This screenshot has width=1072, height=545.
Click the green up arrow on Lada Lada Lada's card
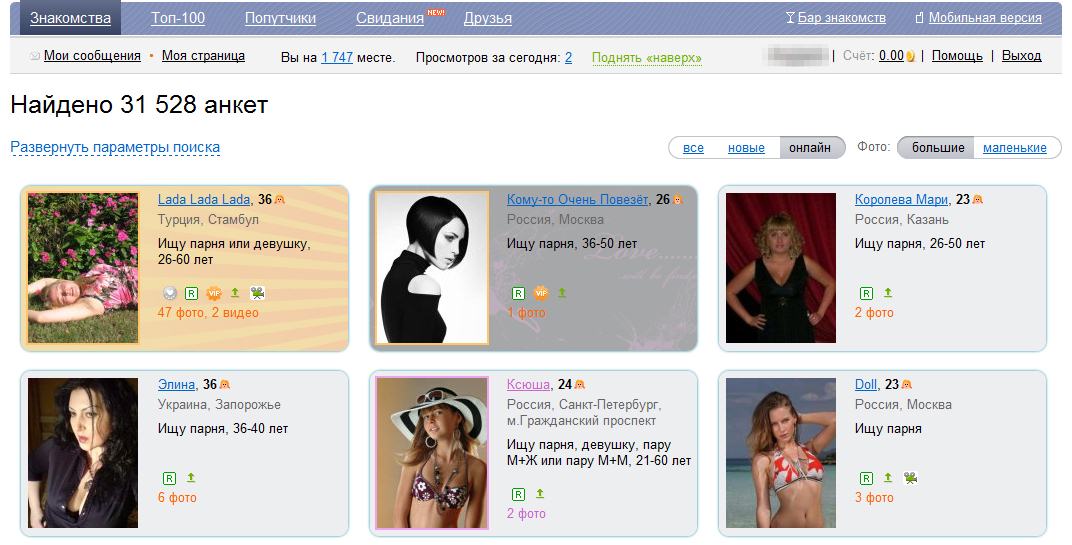[235, 293]
